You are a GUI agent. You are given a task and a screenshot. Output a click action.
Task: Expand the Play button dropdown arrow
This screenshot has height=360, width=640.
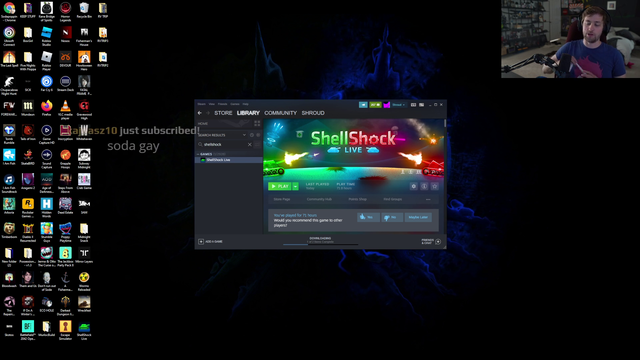[296, 186]
